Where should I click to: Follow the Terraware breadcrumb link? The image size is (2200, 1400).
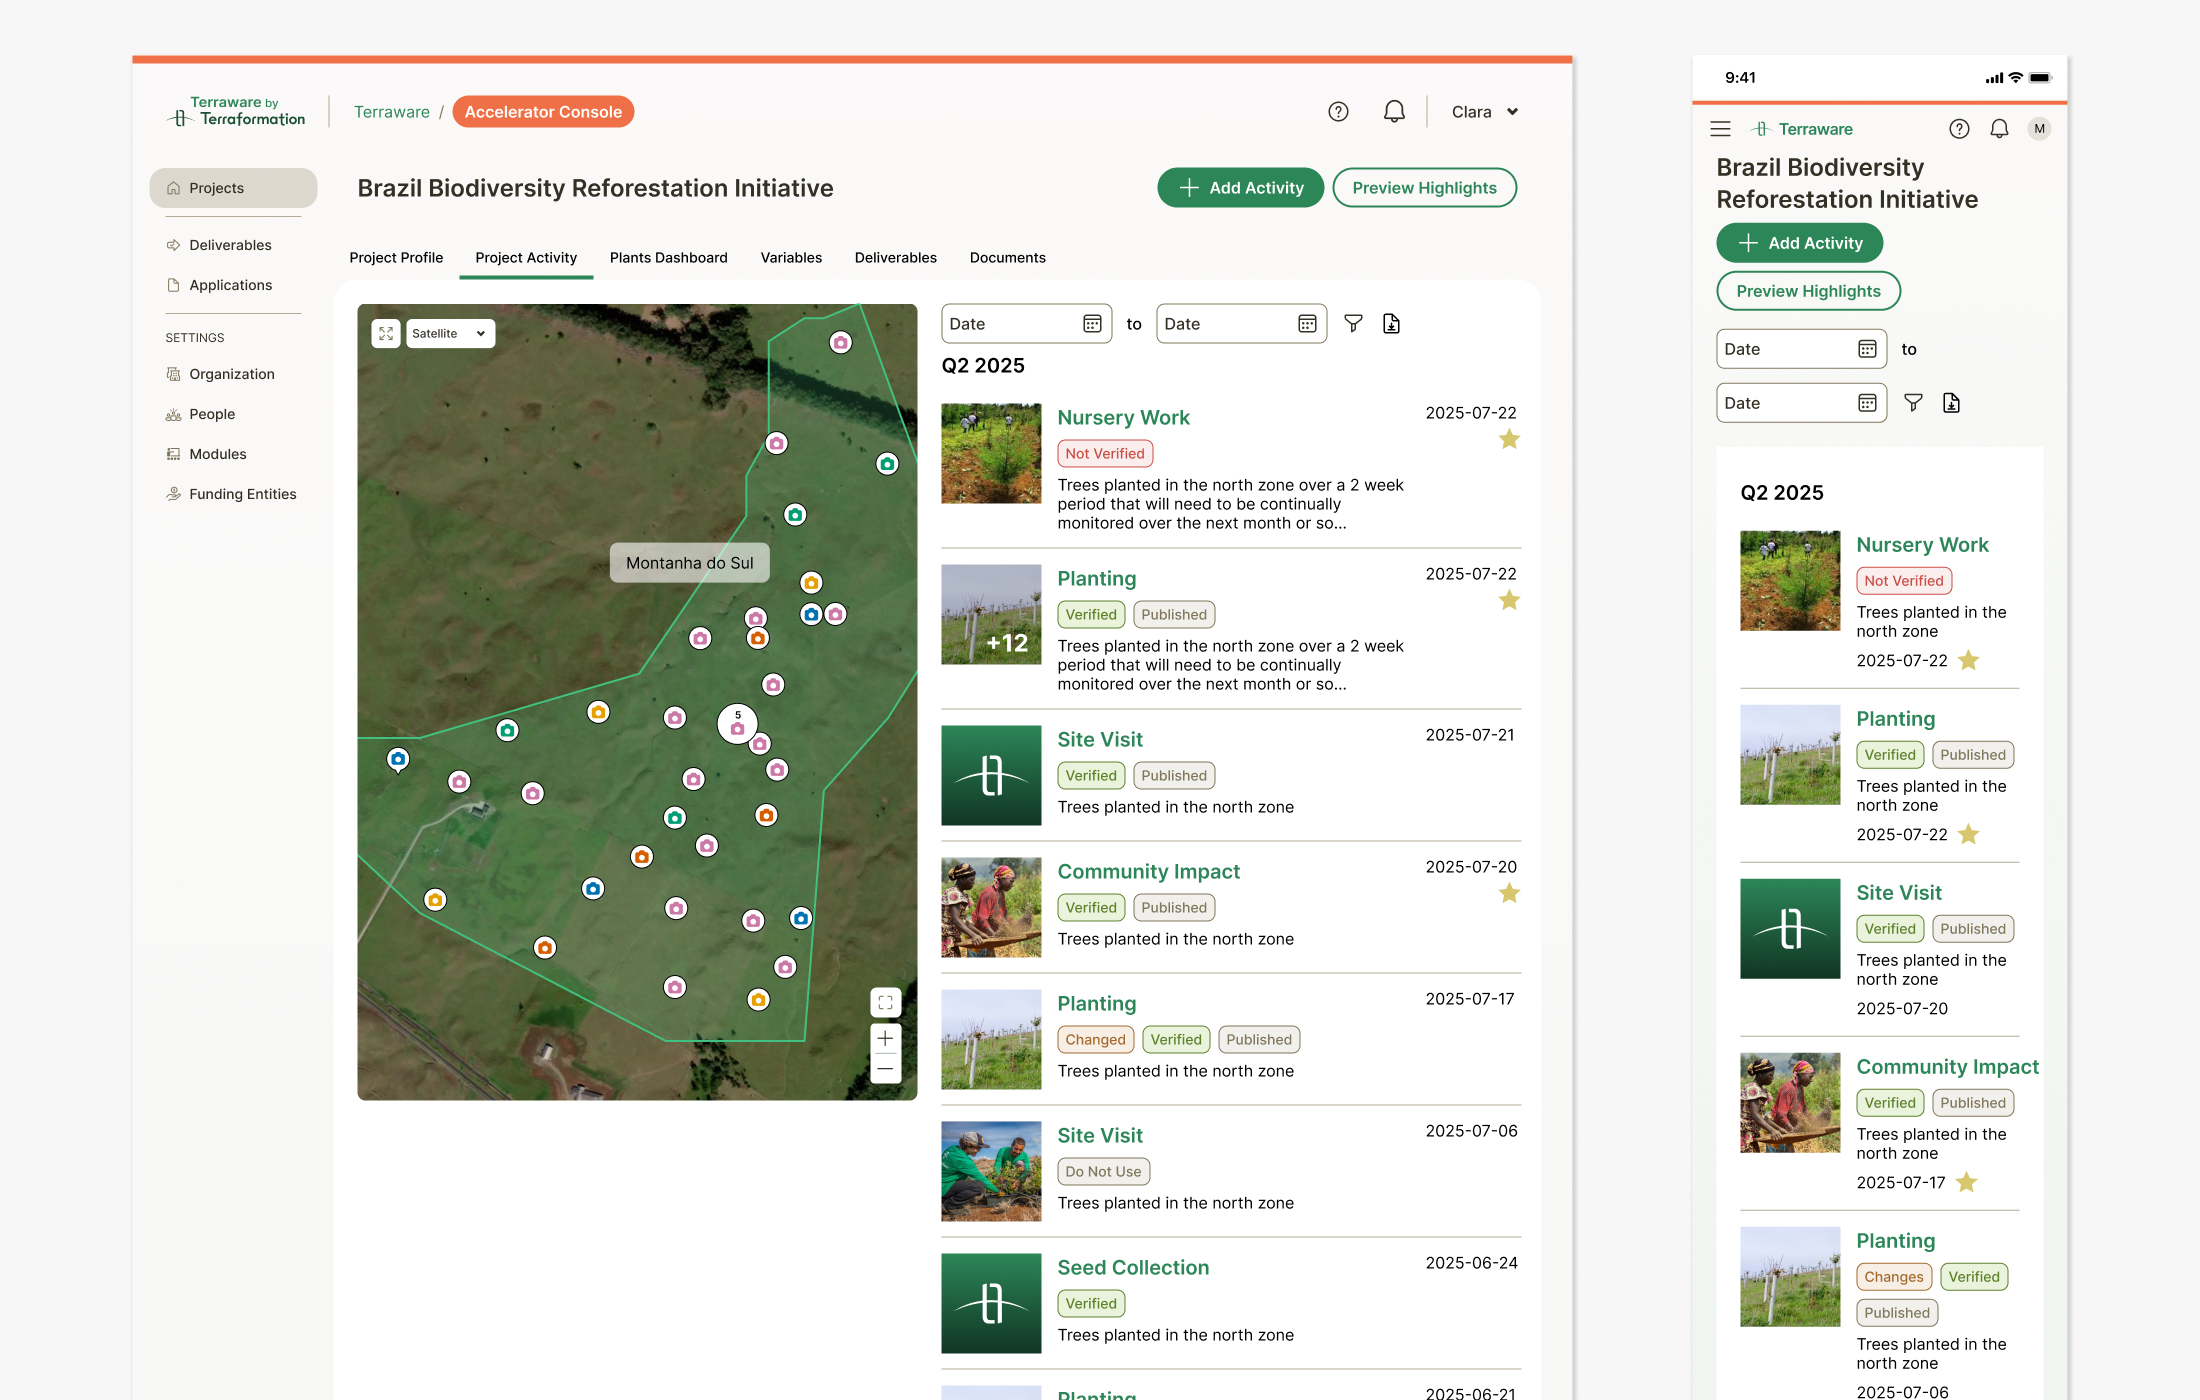tap(392, 112)
